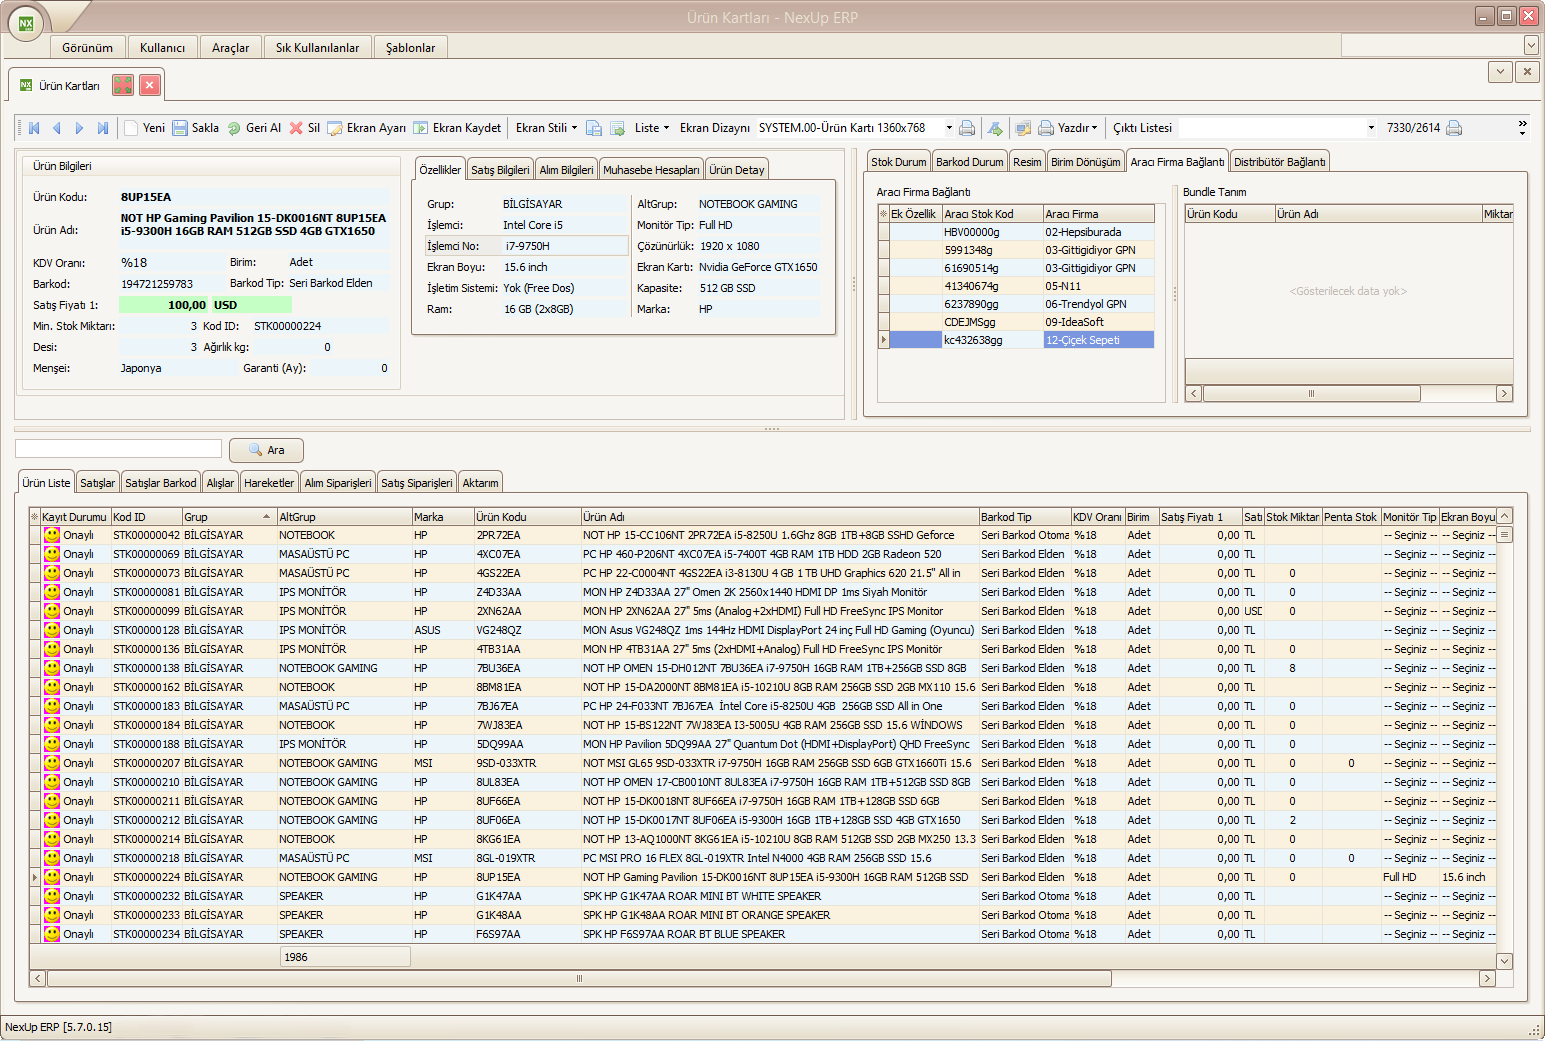Image resolution: width=1545 pixels, height=1041 pixels.
Task: Click the Ara search button
Action: pyautogui.click(x=266, y=450)
